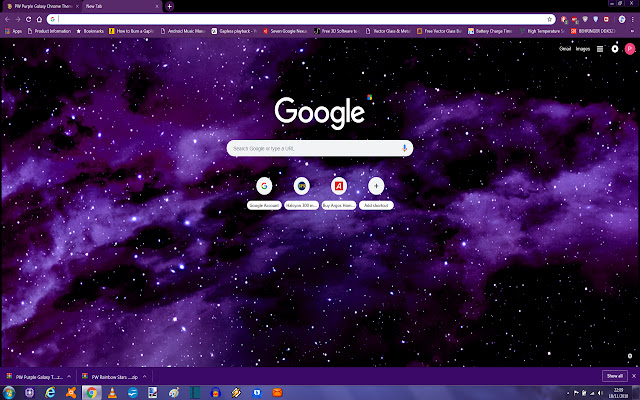Screen dimensions: 640x400
Task: Switch to the PW Purple Galaxy Chrome Theme tab
Action: pyautogui.click(x=42, y=6)
